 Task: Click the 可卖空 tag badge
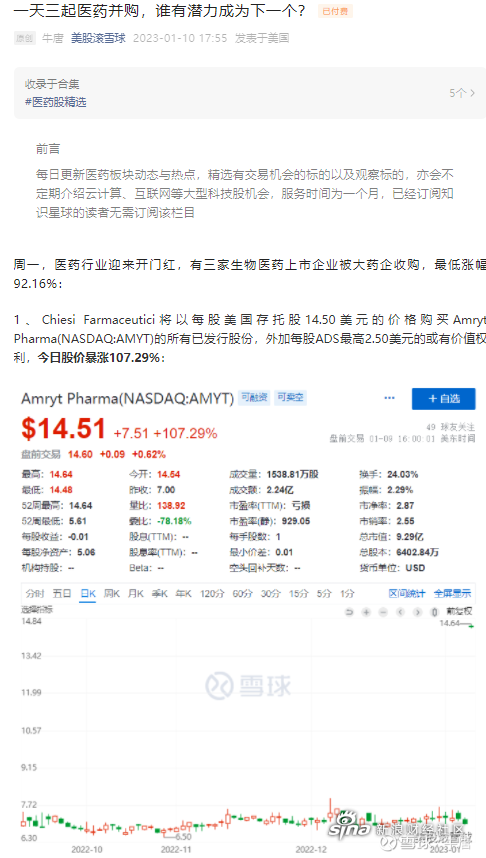click(290, 397)
